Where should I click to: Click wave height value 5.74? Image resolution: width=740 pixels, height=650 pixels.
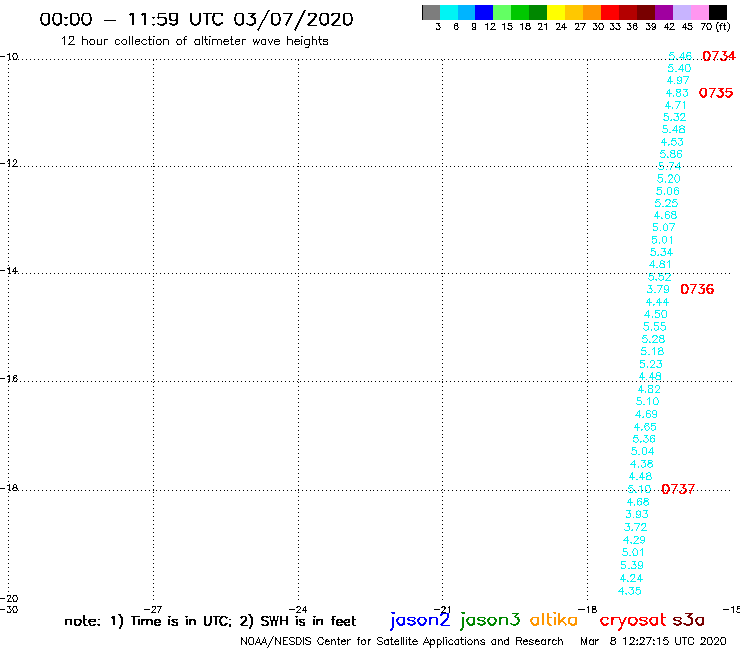pyautogui.click(x=669, y=166)
